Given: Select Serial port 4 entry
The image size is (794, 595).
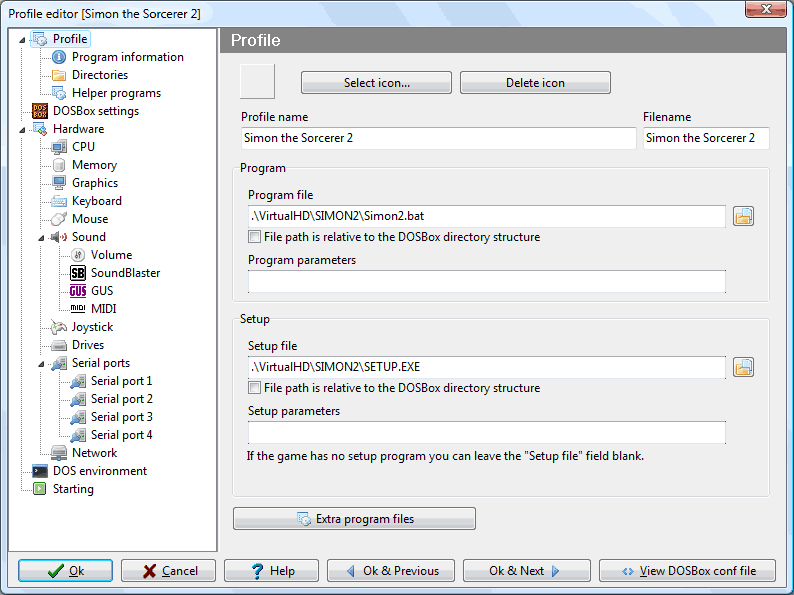Looking at the screenshot, I should [122, 435].
